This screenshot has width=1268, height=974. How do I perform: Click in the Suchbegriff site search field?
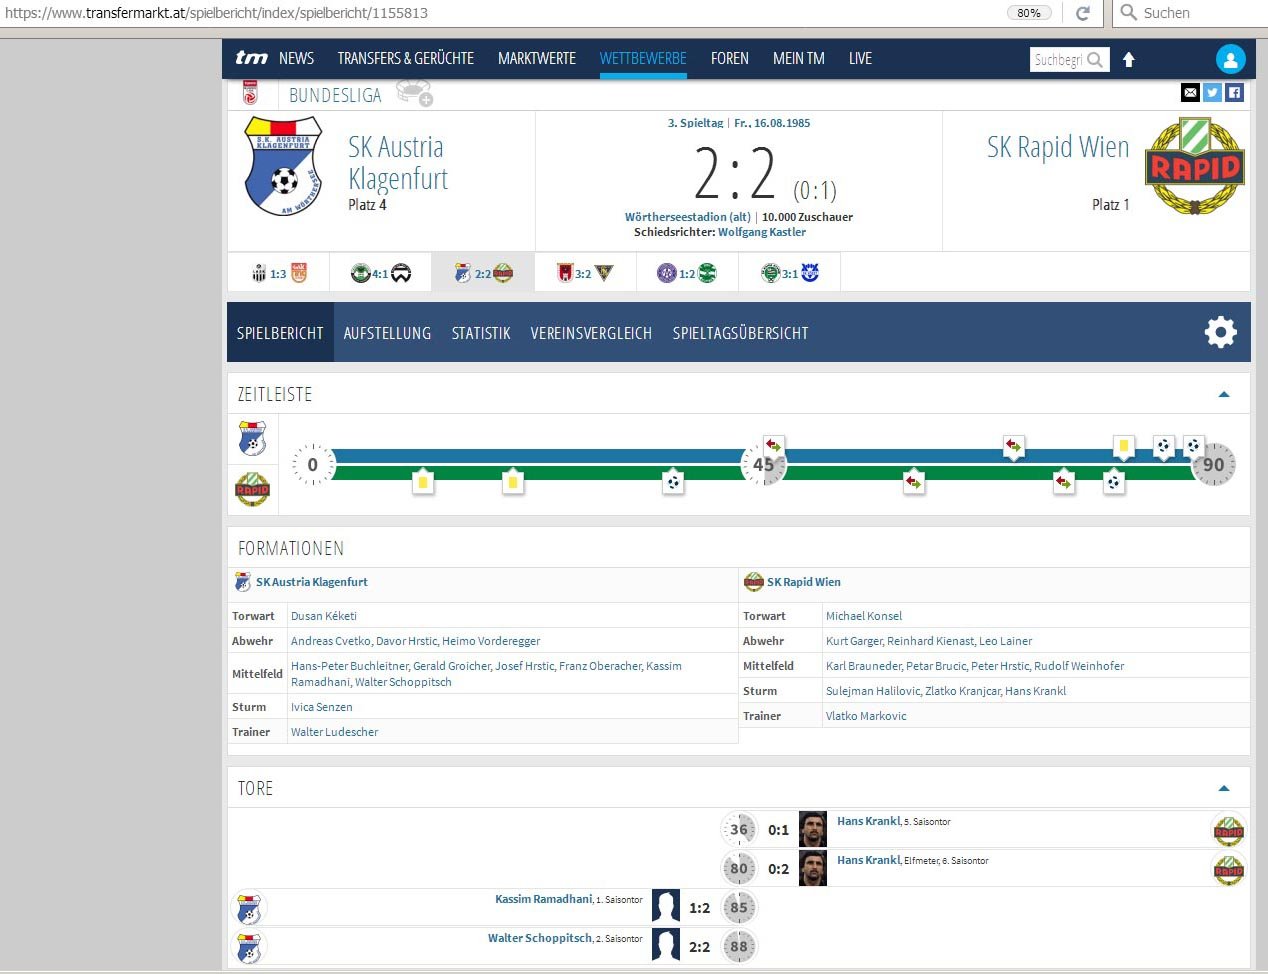coord(1058,60)
